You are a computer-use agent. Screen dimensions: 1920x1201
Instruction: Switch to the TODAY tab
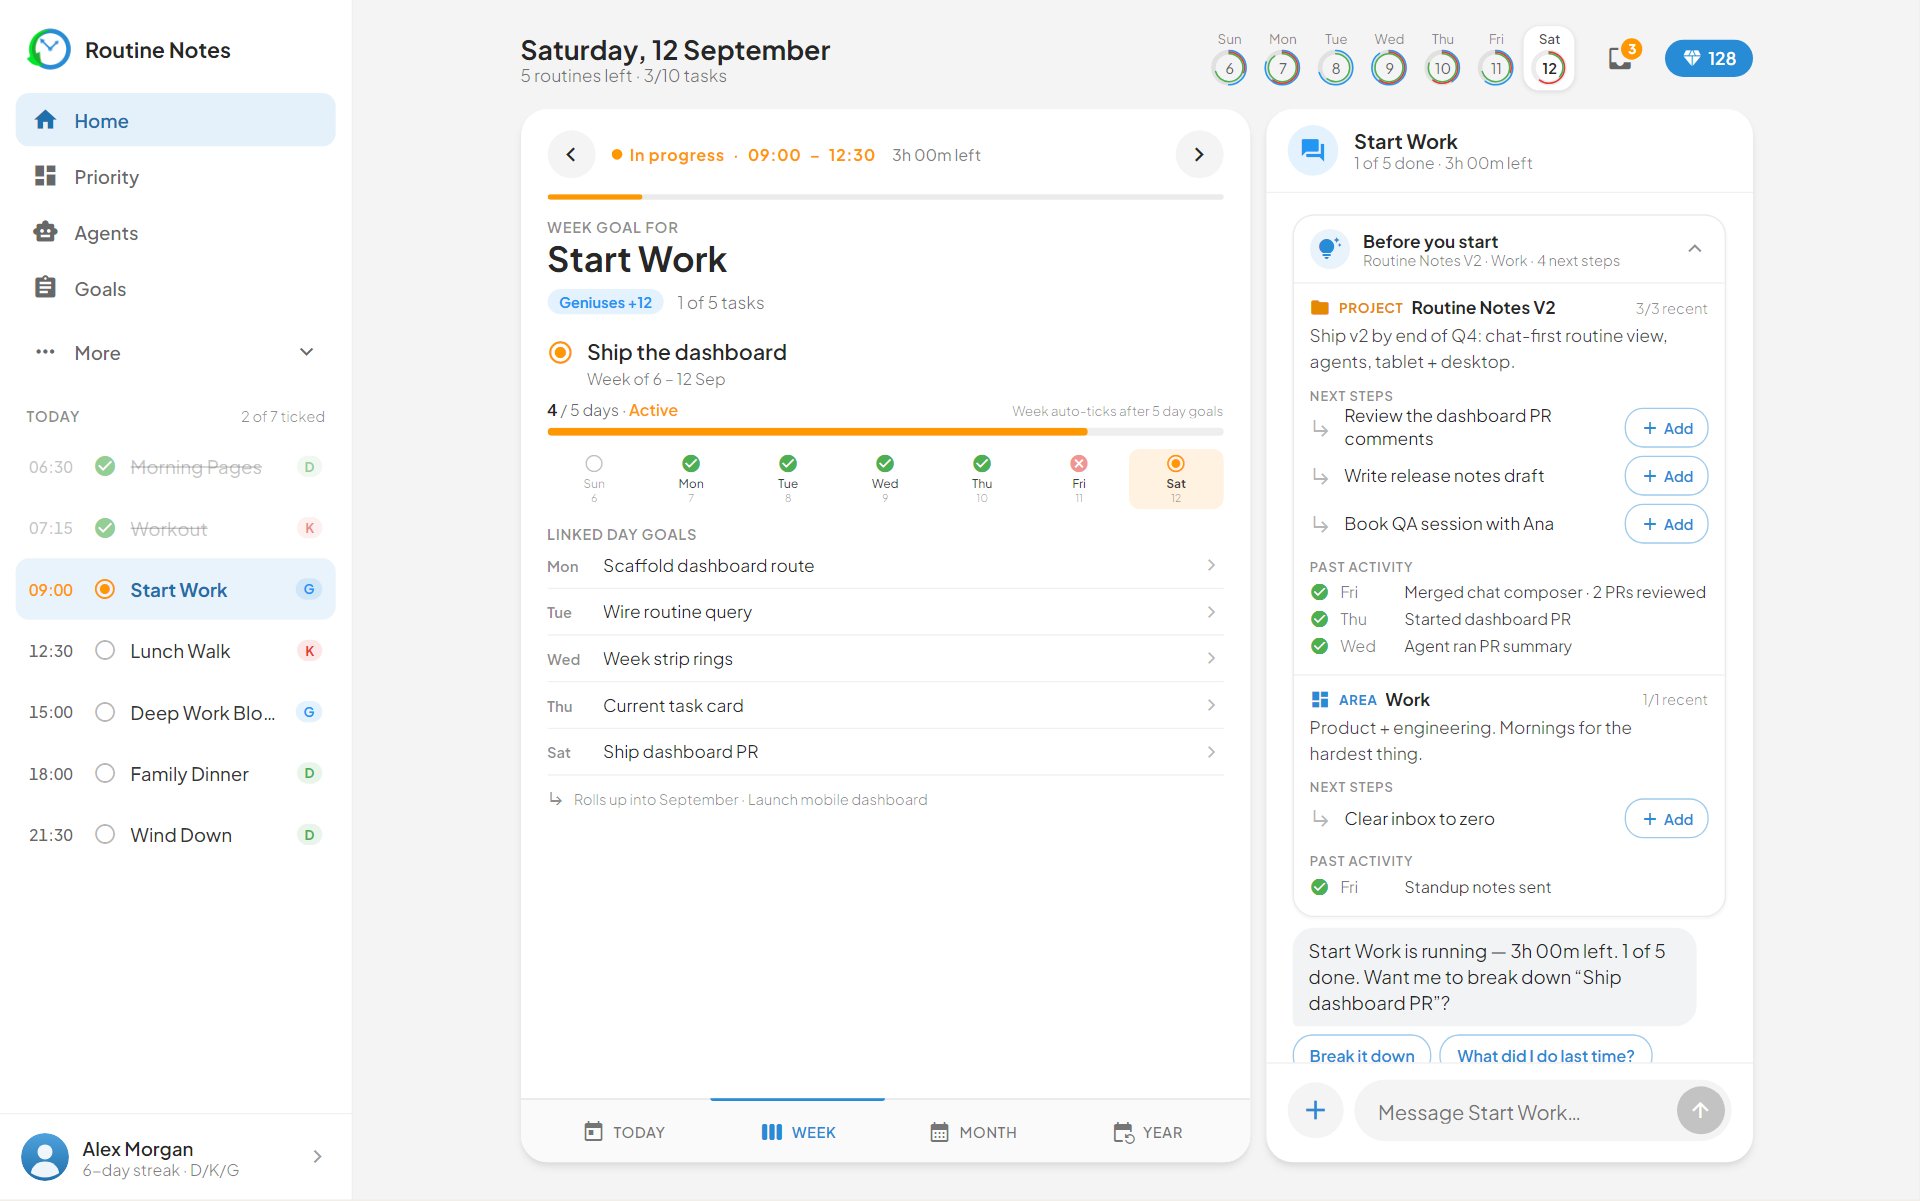tap(624, 1132)
